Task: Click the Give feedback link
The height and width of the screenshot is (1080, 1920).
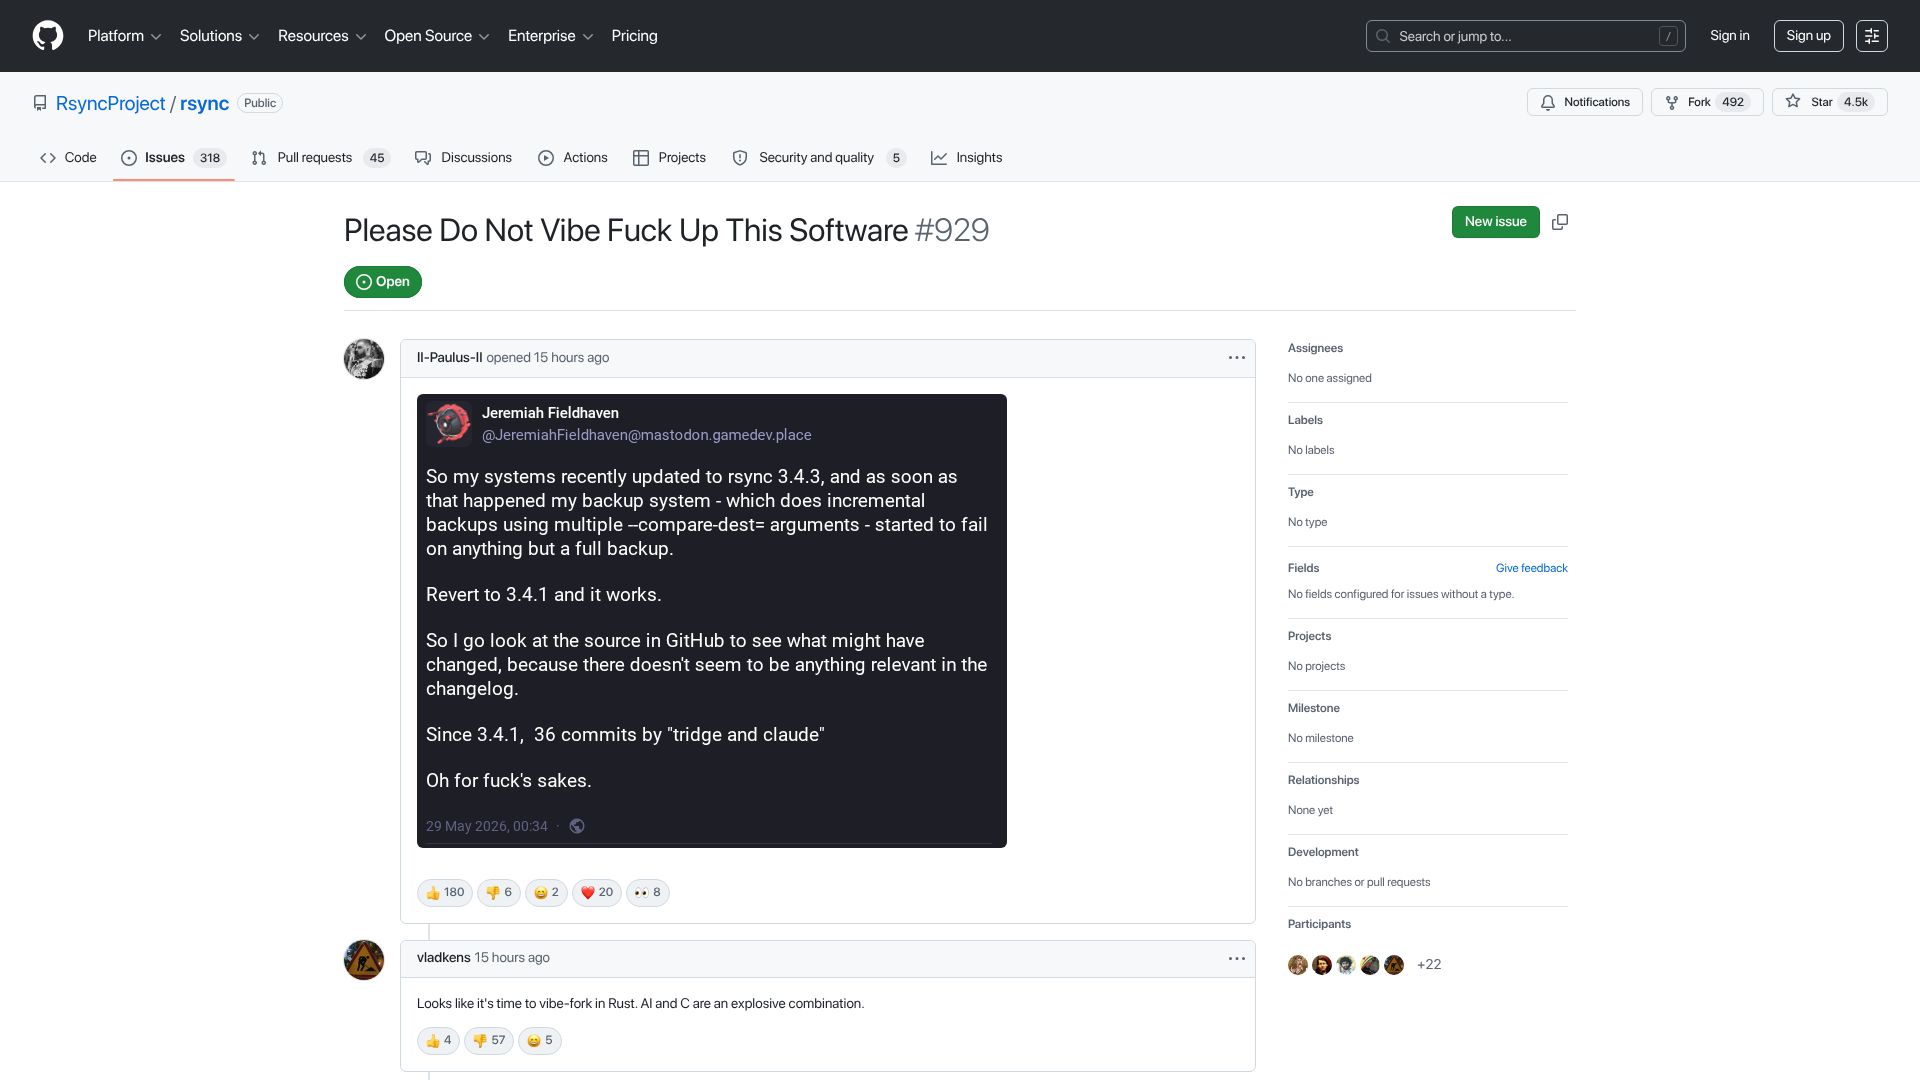Action: tap(1531, 568)
